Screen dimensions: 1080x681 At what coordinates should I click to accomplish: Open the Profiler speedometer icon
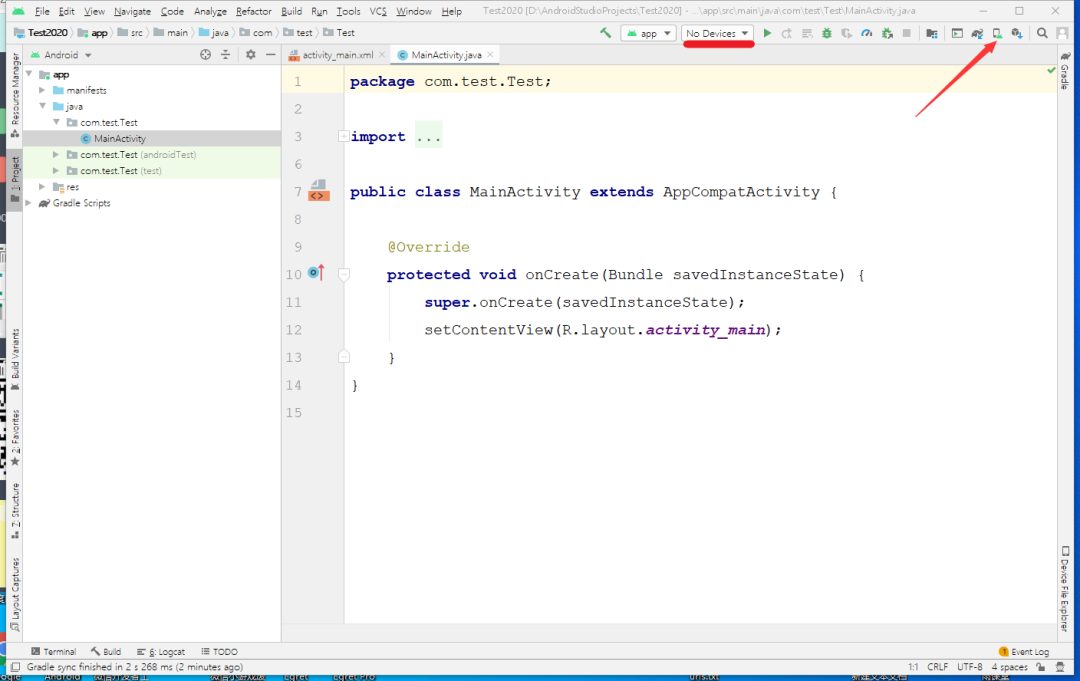coord(866,33)
